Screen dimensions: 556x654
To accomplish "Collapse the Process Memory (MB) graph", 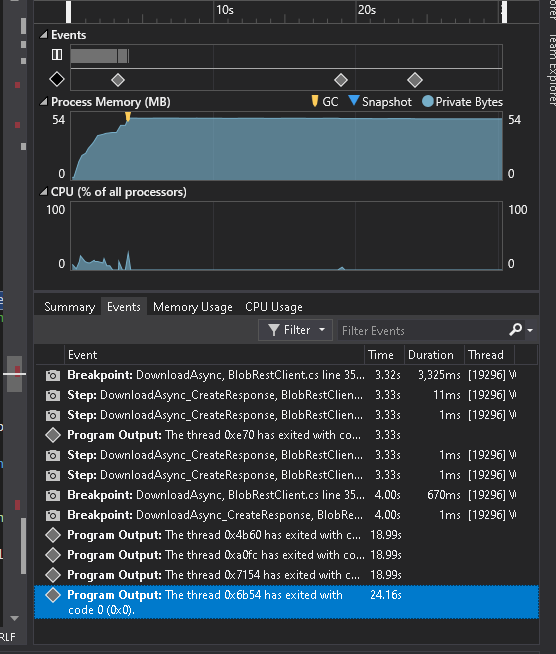I will click(43, 102).
